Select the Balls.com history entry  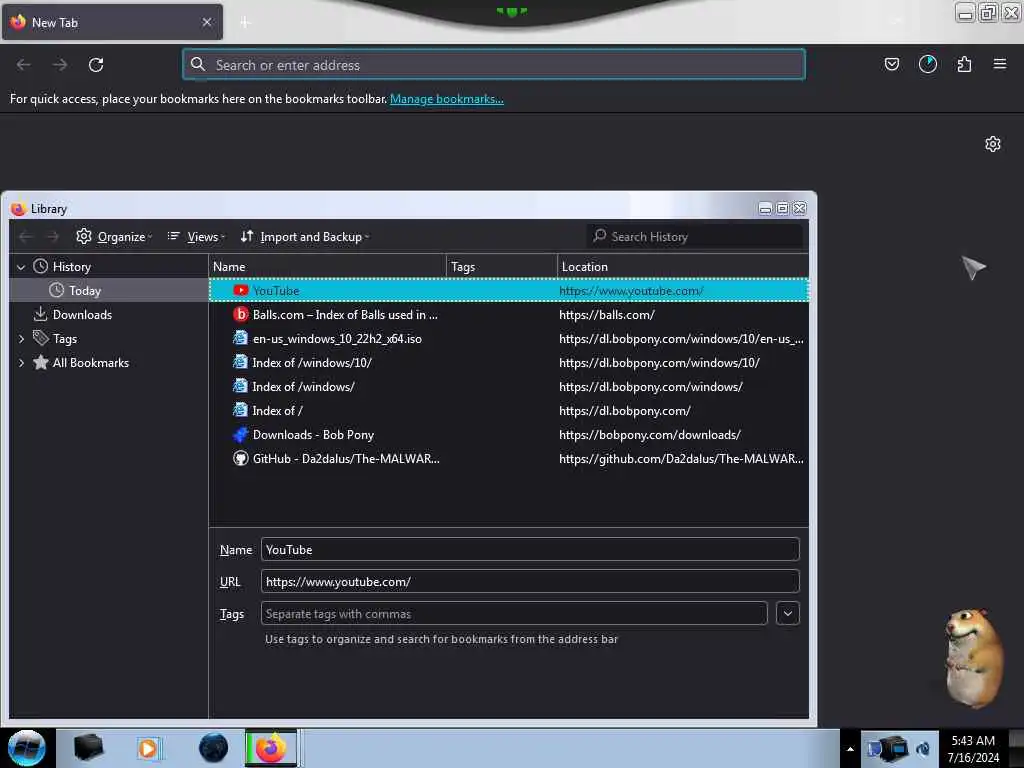(x=509, y=315)
